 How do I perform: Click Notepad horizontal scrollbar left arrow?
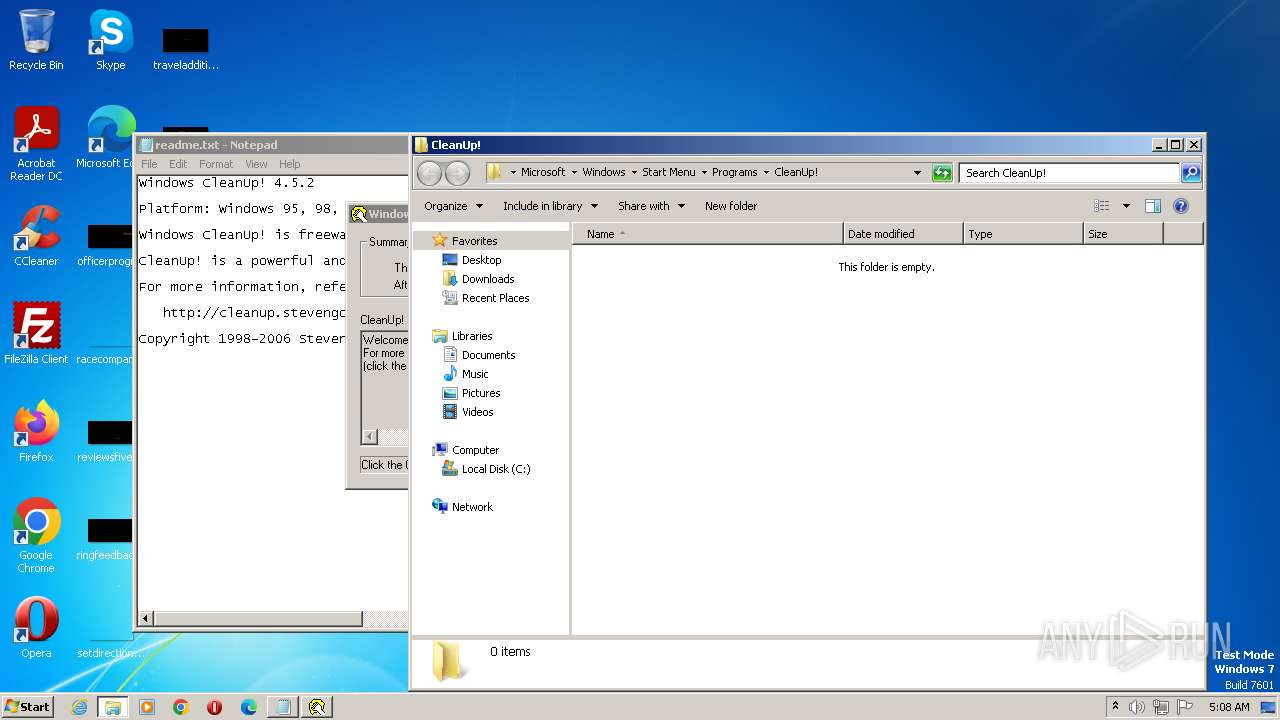tap(146, 619)
